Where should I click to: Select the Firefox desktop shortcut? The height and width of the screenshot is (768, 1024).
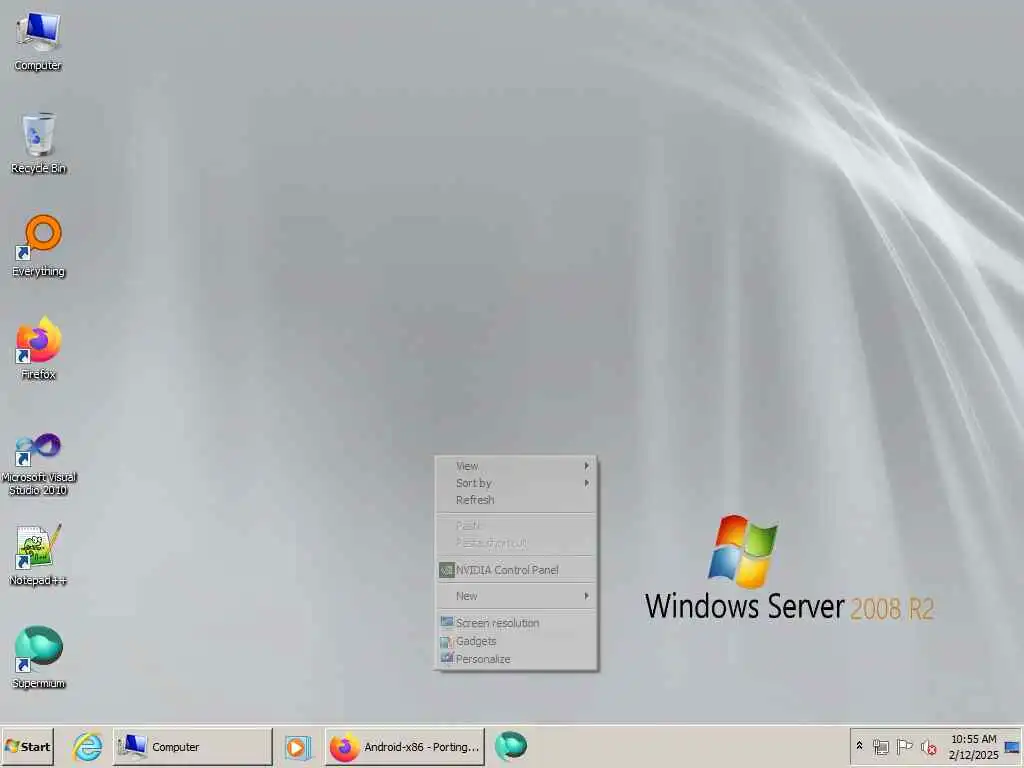pyautogui.click(x=38, y=349)
